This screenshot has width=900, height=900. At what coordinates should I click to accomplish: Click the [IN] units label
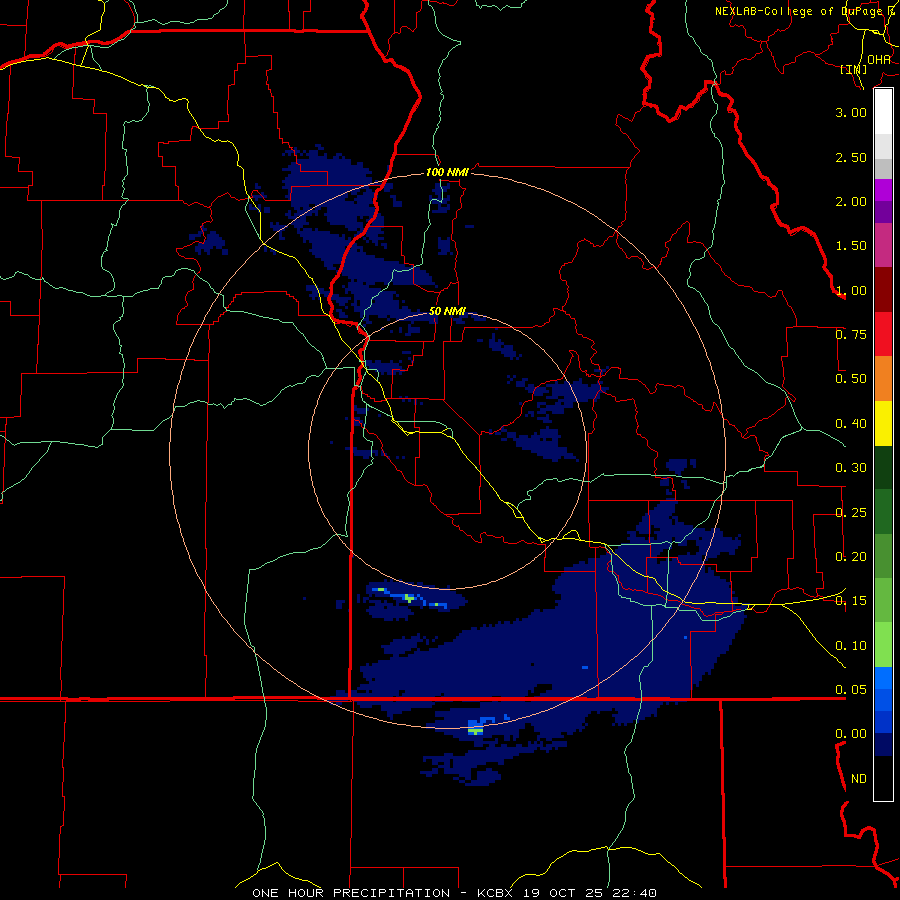[x=854, y=69]
